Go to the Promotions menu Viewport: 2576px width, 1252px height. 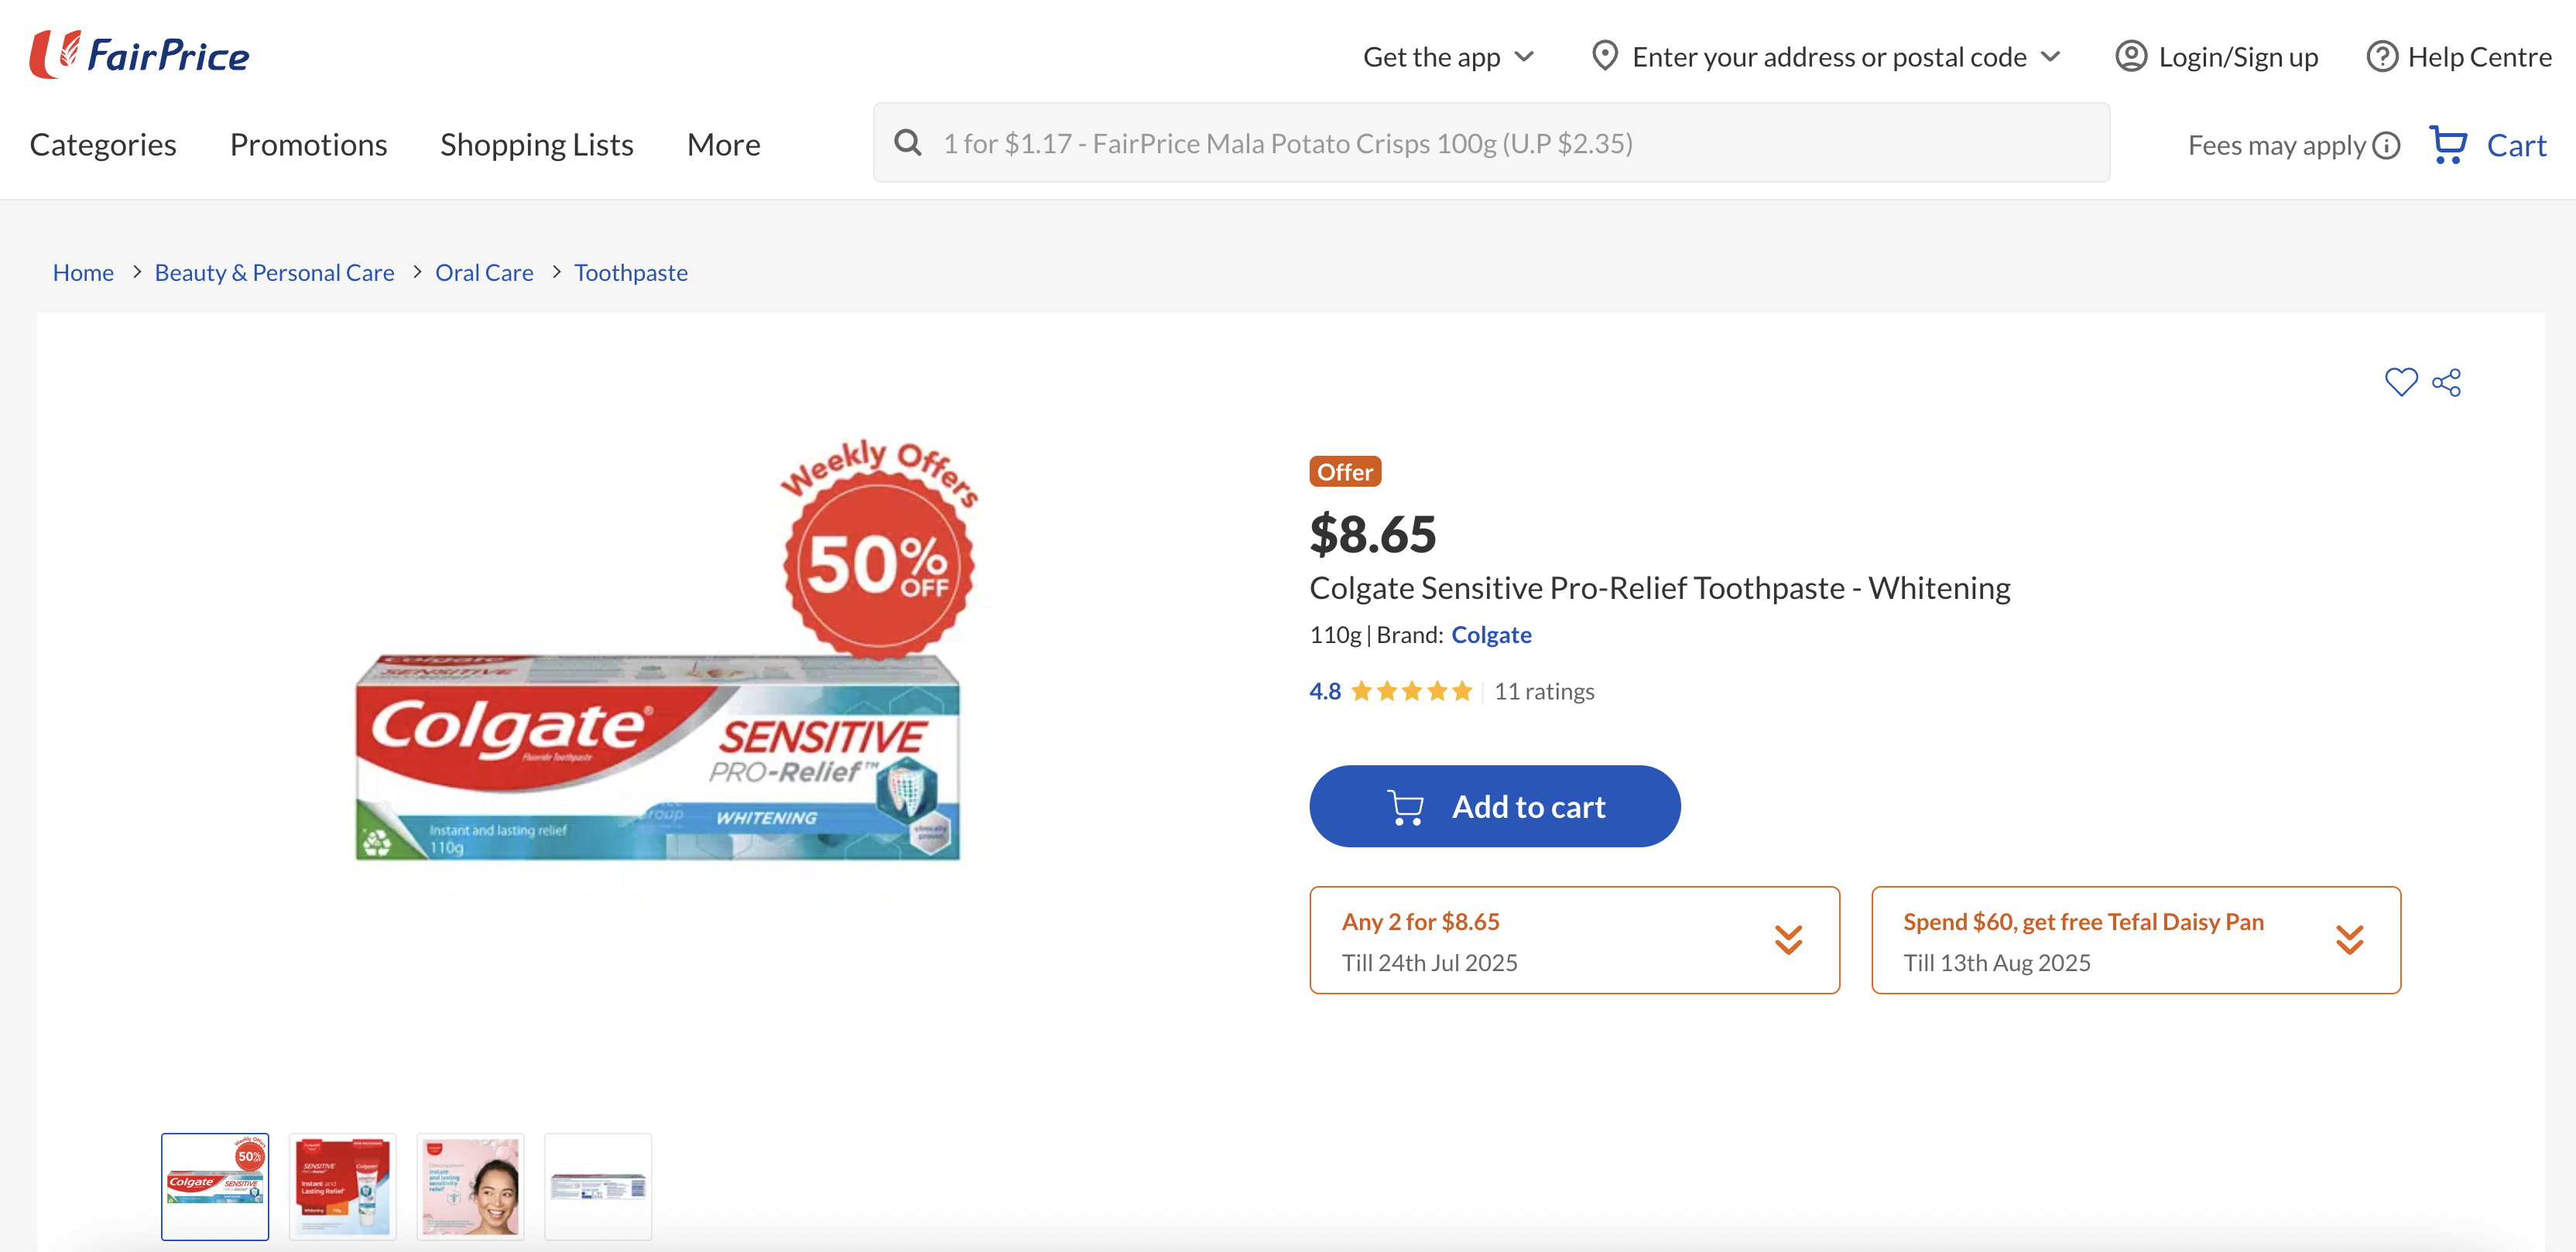click(308, 145)
